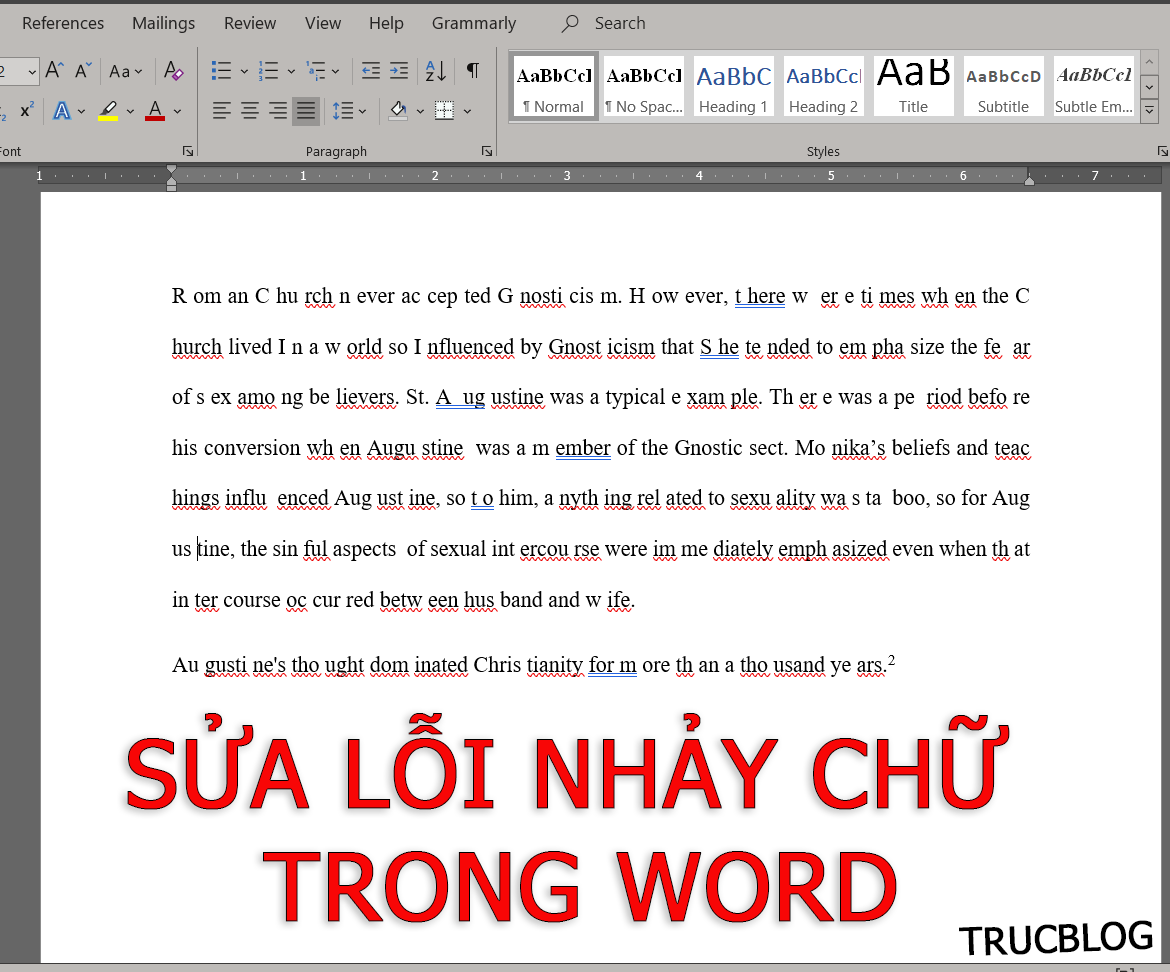The width and height of the screenshot is (1170, 972).
Task: Click the left indent marker on the ruler
Action: 172,178
